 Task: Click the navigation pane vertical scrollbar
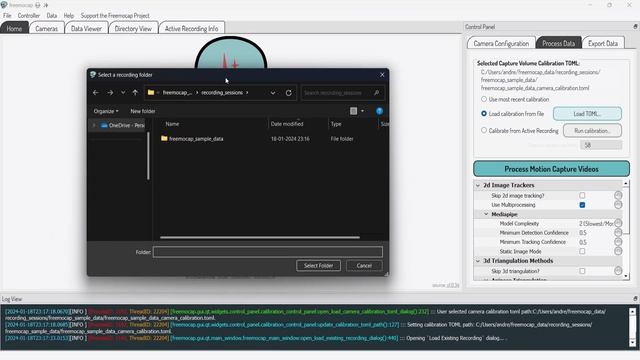point(148,156)
